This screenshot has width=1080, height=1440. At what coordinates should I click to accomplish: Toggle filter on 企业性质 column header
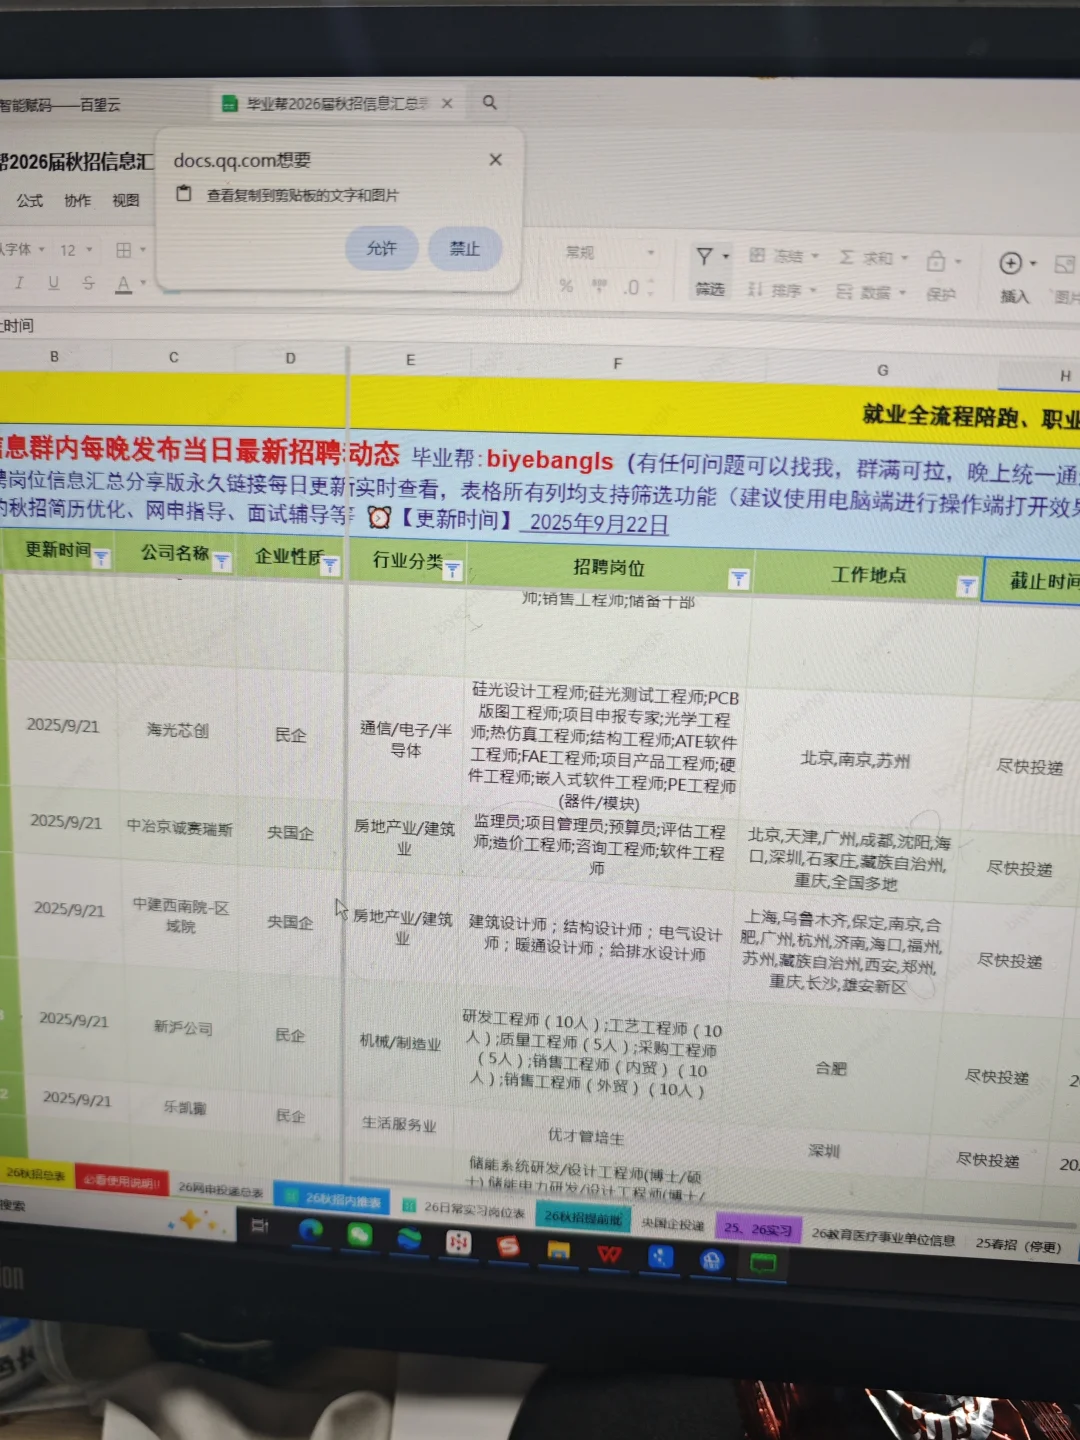pyautogui.click(x=330, y=566)
